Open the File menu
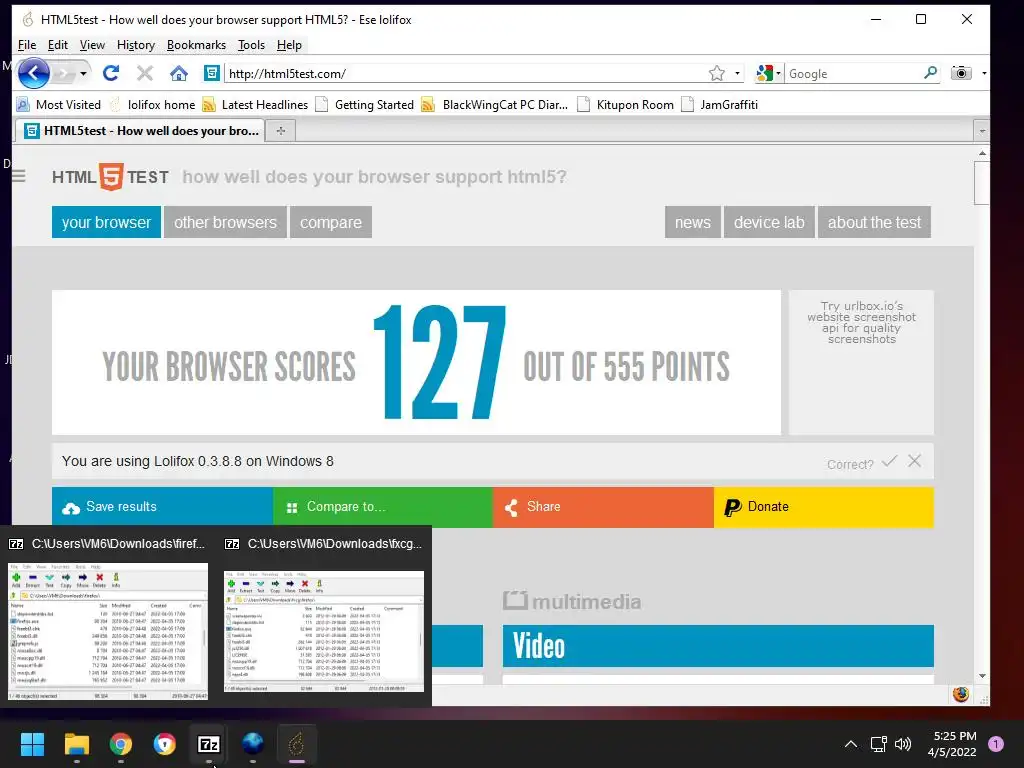Screen dimensions: 1024x768 click(27, 44)
